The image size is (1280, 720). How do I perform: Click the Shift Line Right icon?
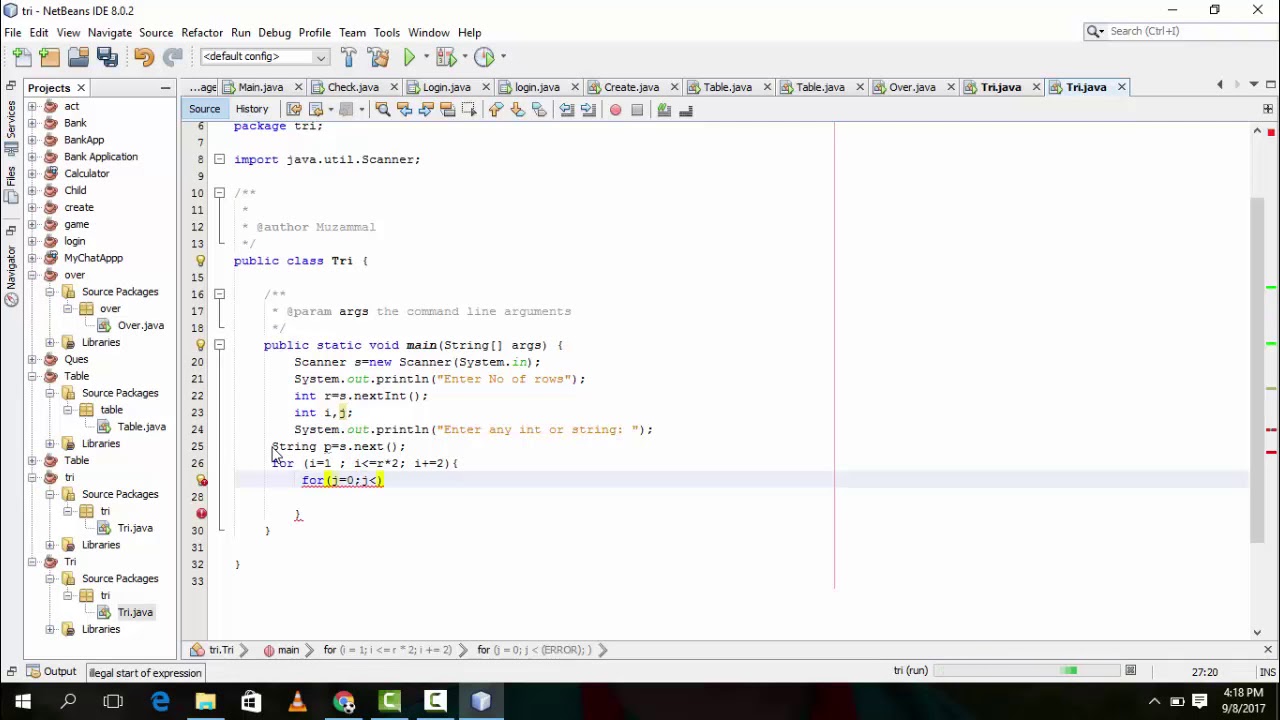click(x=588, y=110)
